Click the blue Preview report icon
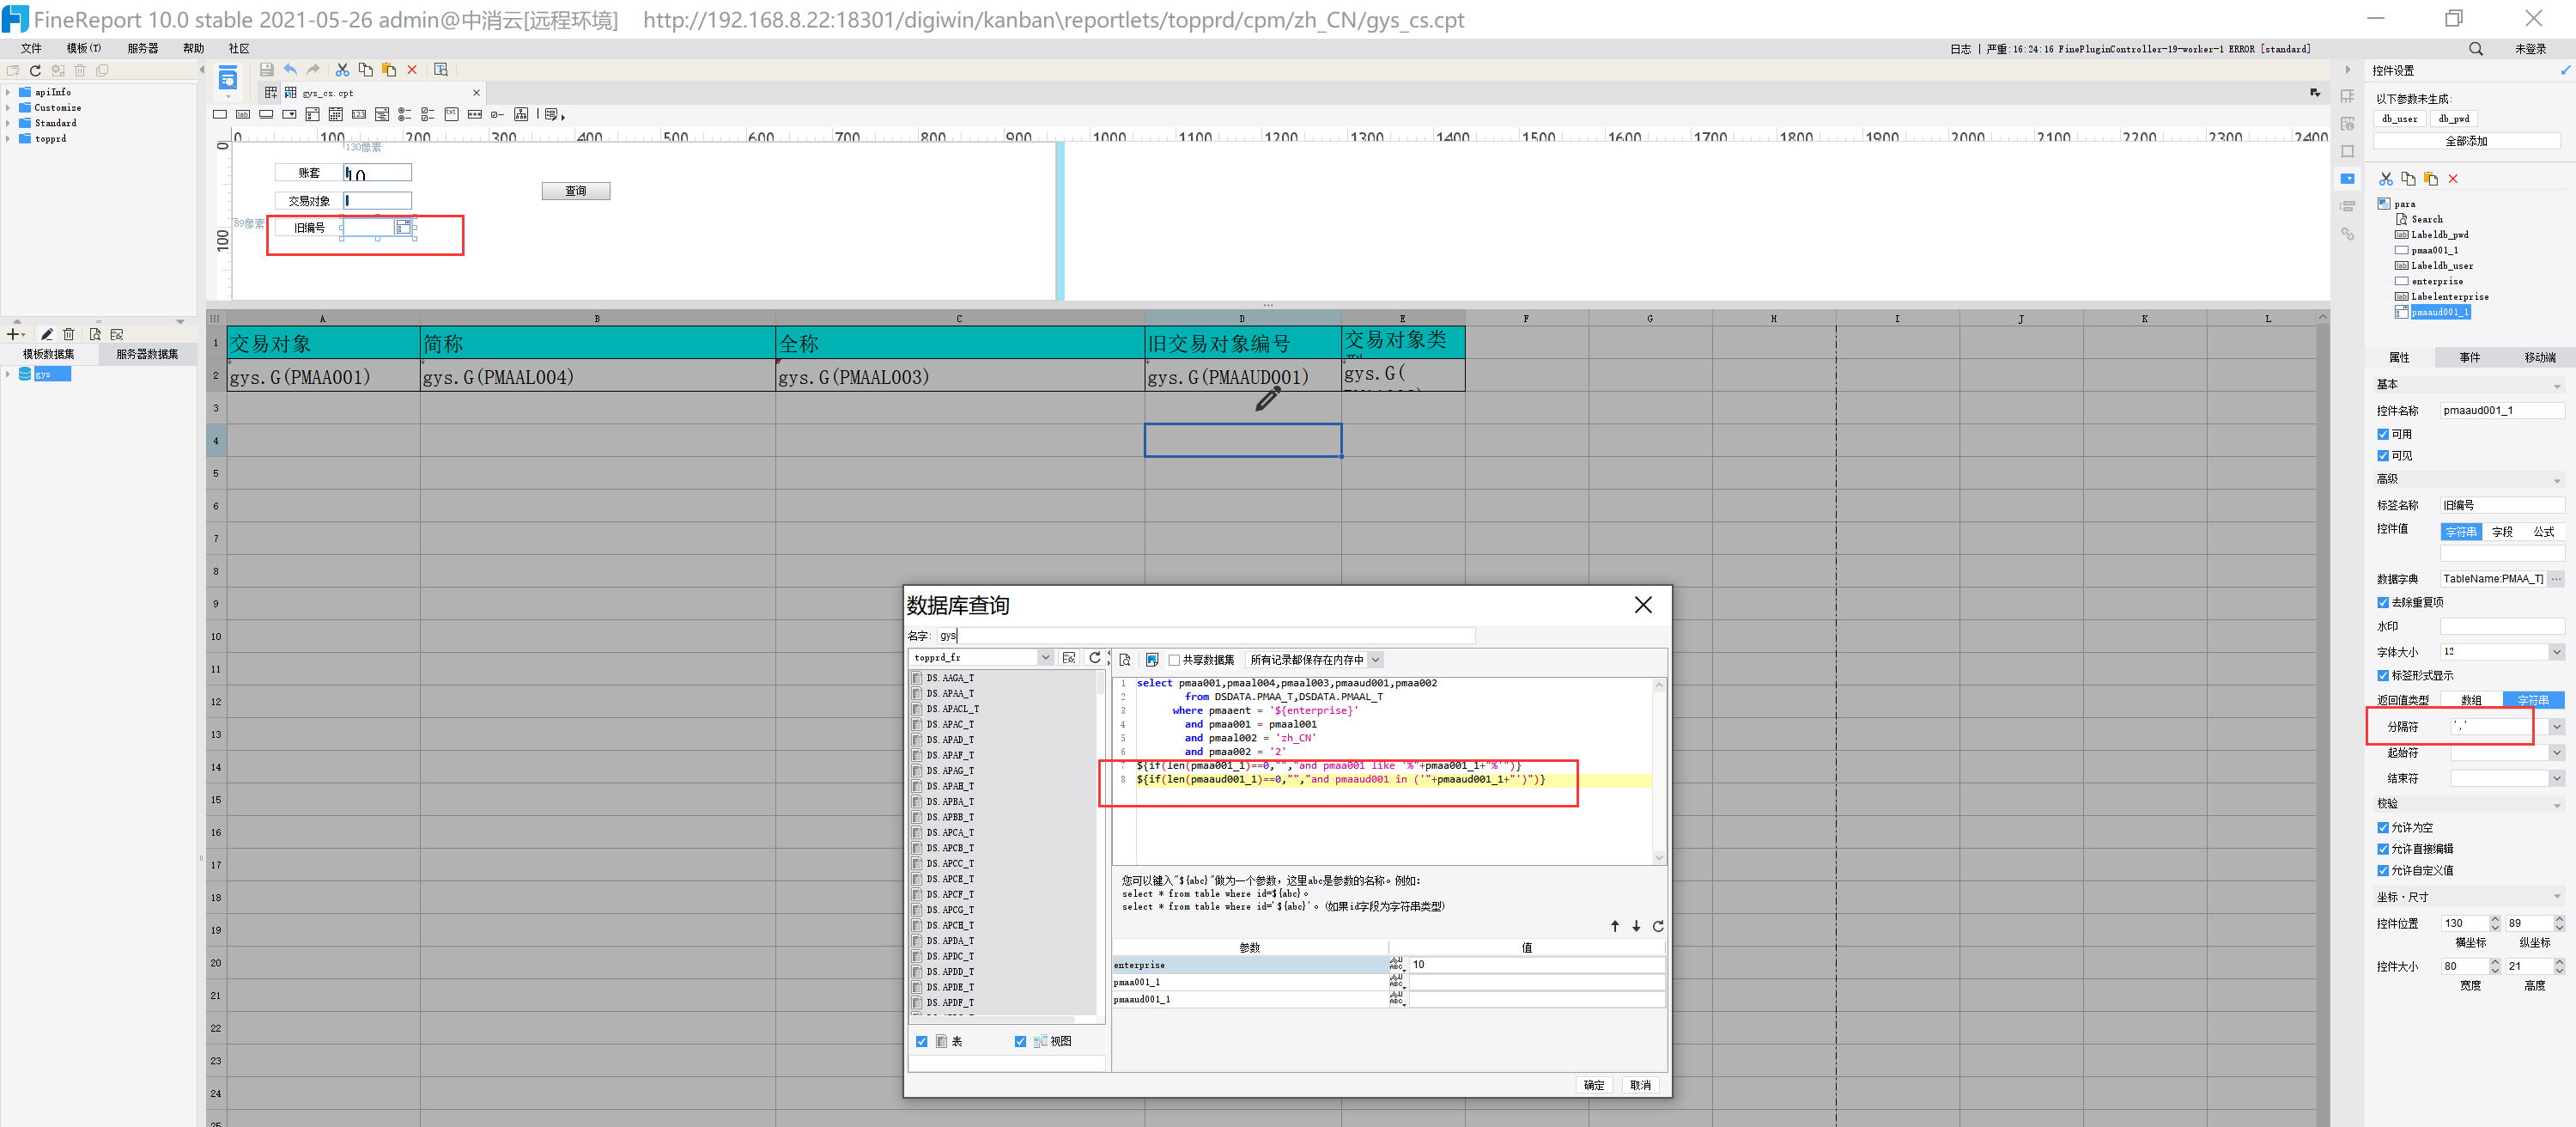 [x=228, y=79]
